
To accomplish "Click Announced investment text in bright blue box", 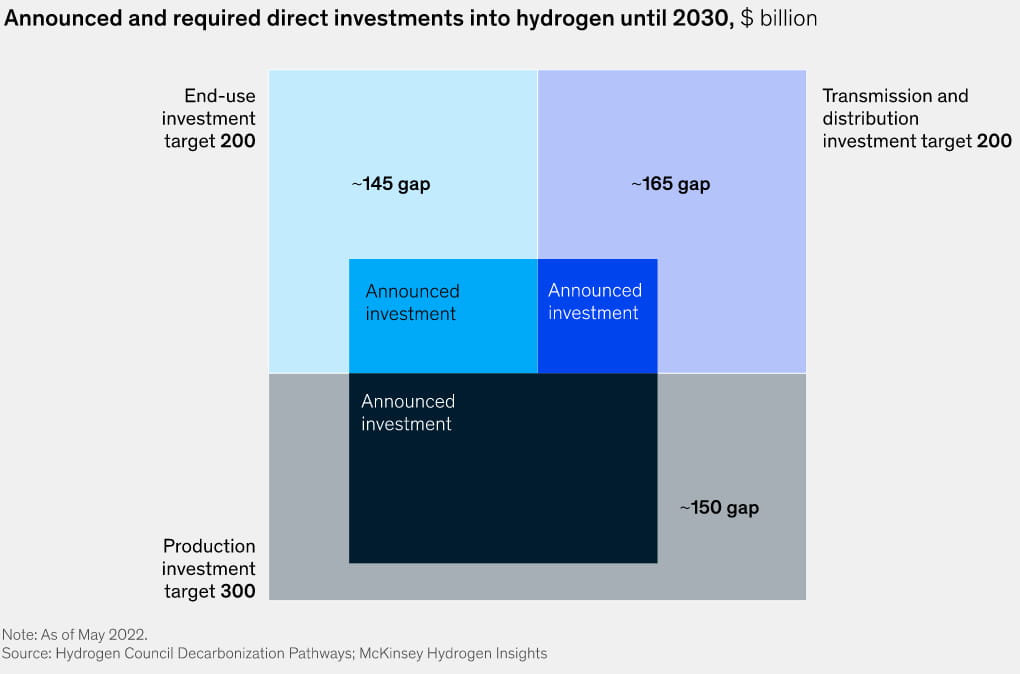I will pyautogui.click(x=412, y=302).
